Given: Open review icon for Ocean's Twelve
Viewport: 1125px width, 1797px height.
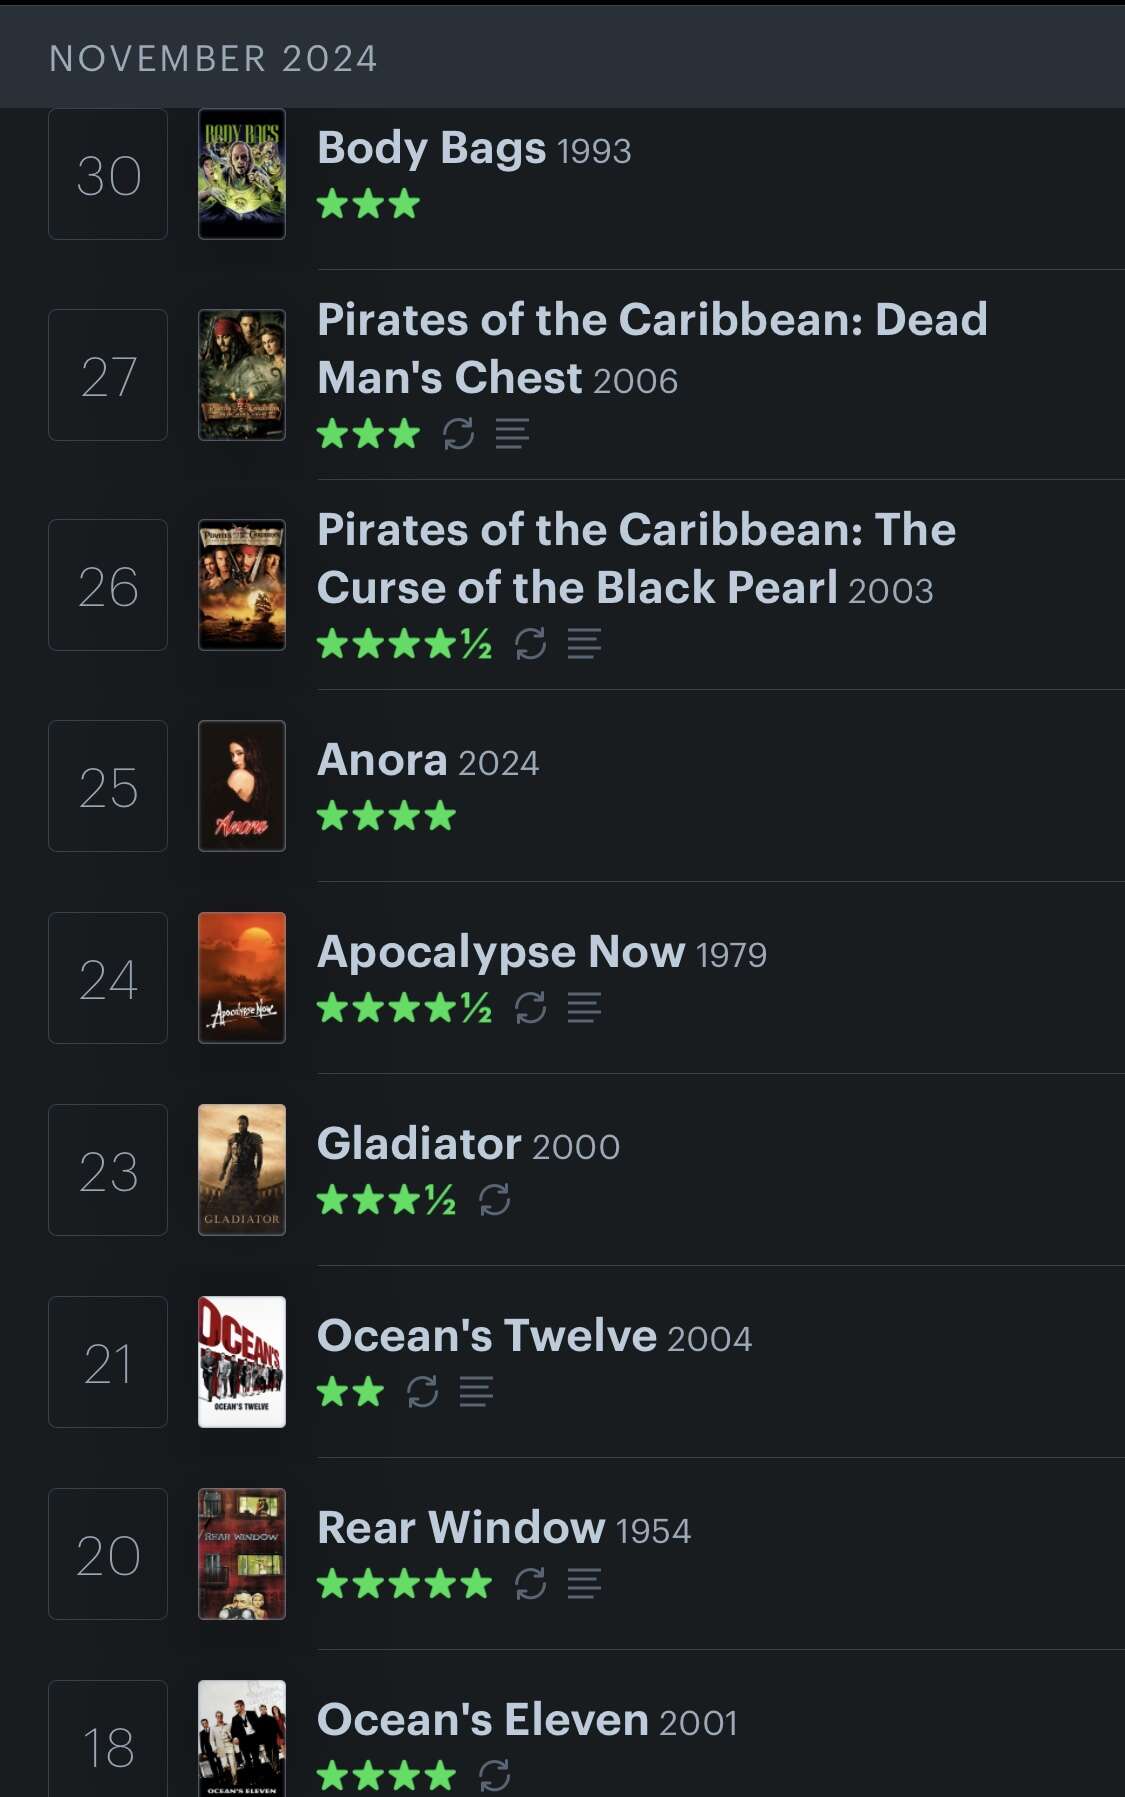Looking at the screenshot, I should [x=476, y=1392].
